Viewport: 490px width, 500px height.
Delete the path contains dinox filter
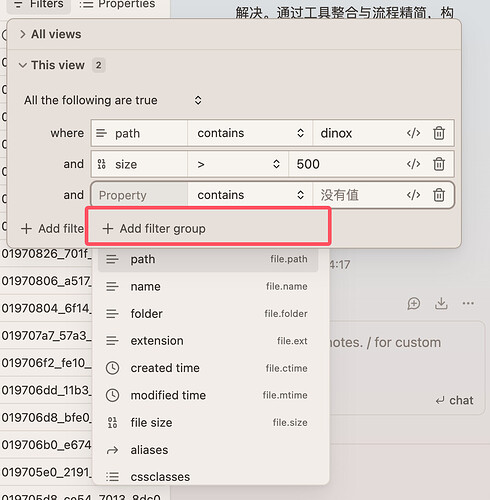pyautogui.click(x=439, y=133)
